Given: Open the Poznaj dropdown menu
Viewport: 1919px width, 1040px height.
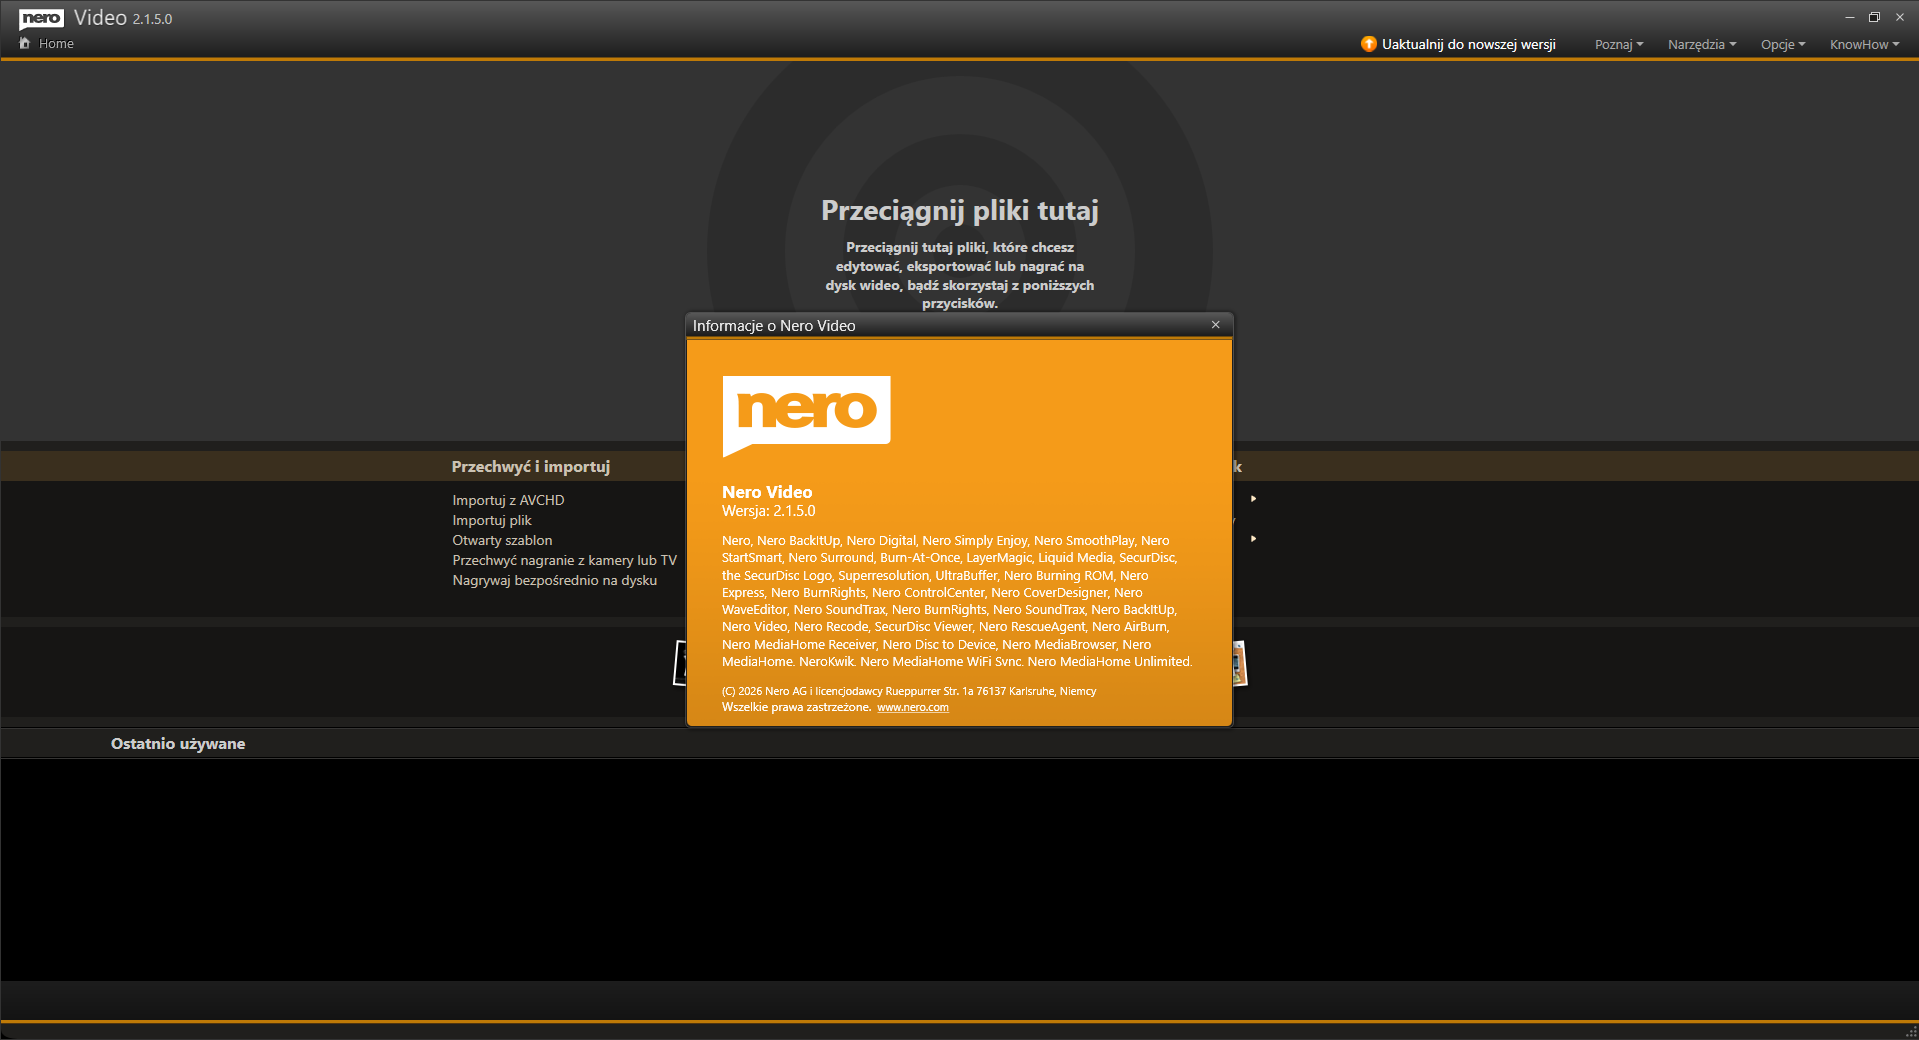Looking at the screenshot, I should tap(1619, 44).
